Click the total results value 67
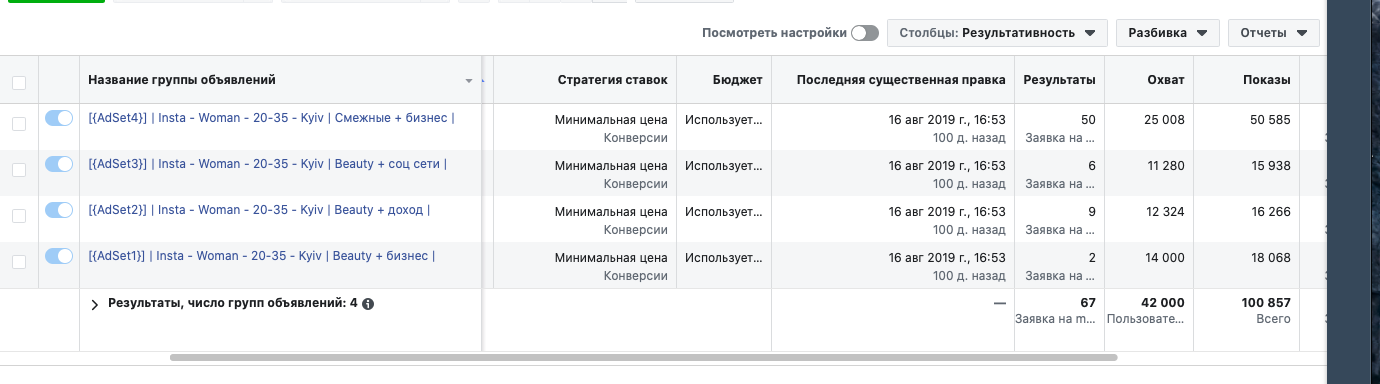Image resolution: width=1380 pixels, height=384 pixels. point(1088,303)
